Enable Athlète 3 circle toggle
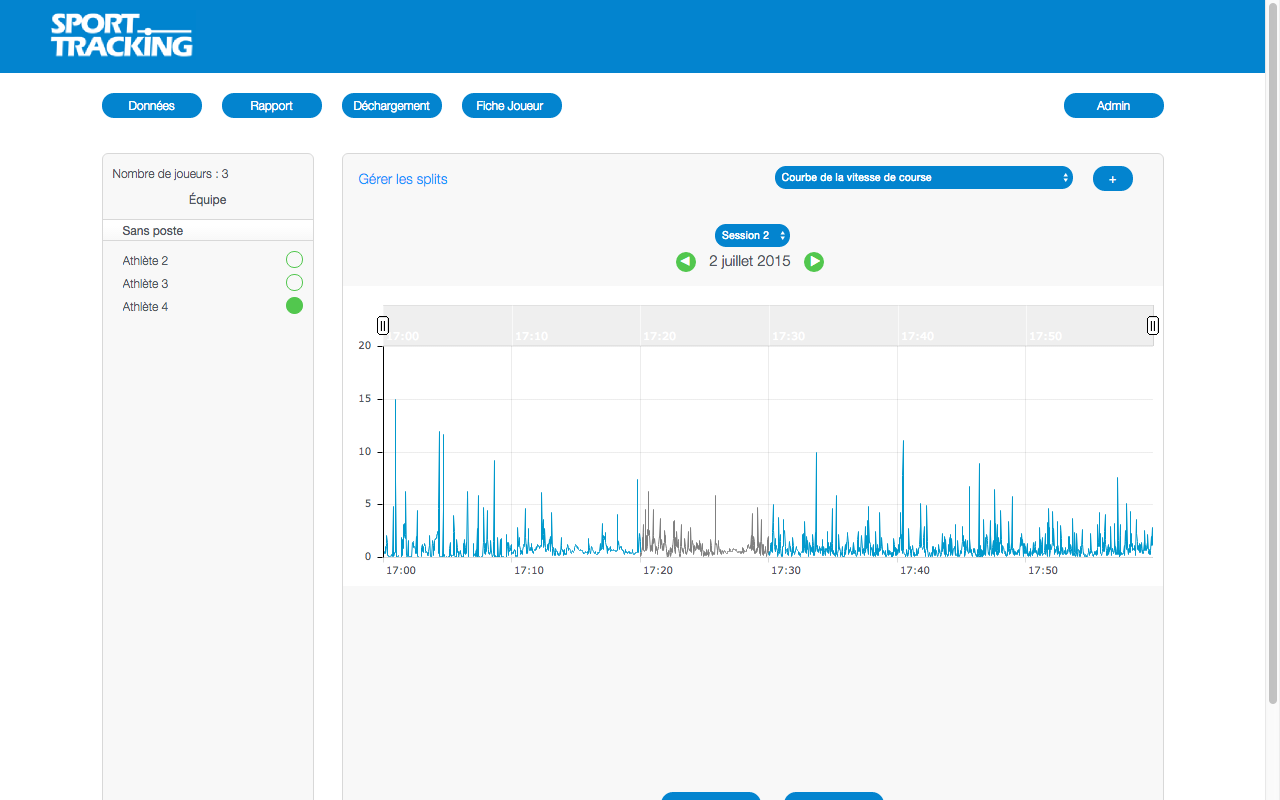Image resolution: width=1280 pixels, height=800 pixels. tap(294, 283)
